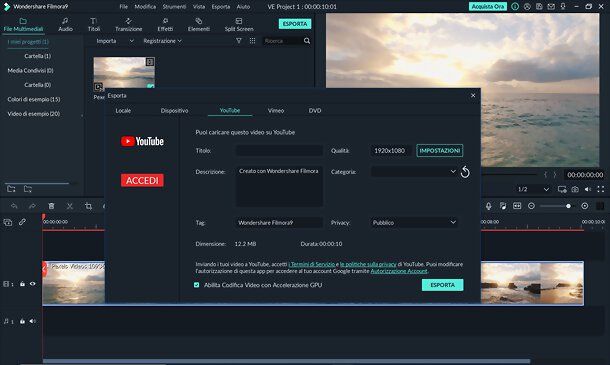Open the Termini di Servizio link
The width and height of the screenshot is (610, 365).
[x=312, y=264]
